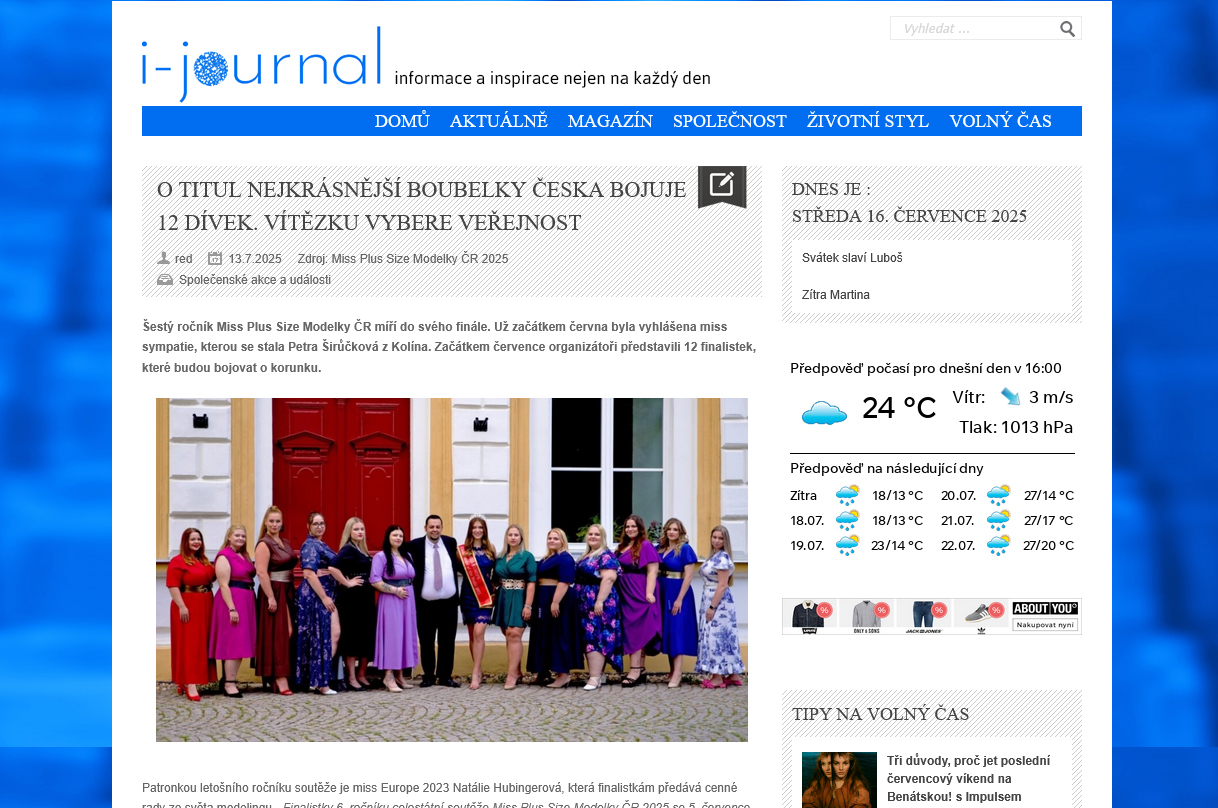This screenshot has height=808, width=1218.
Task: Click tomorrow's rain forecast icon
Action: coord(847,495)
